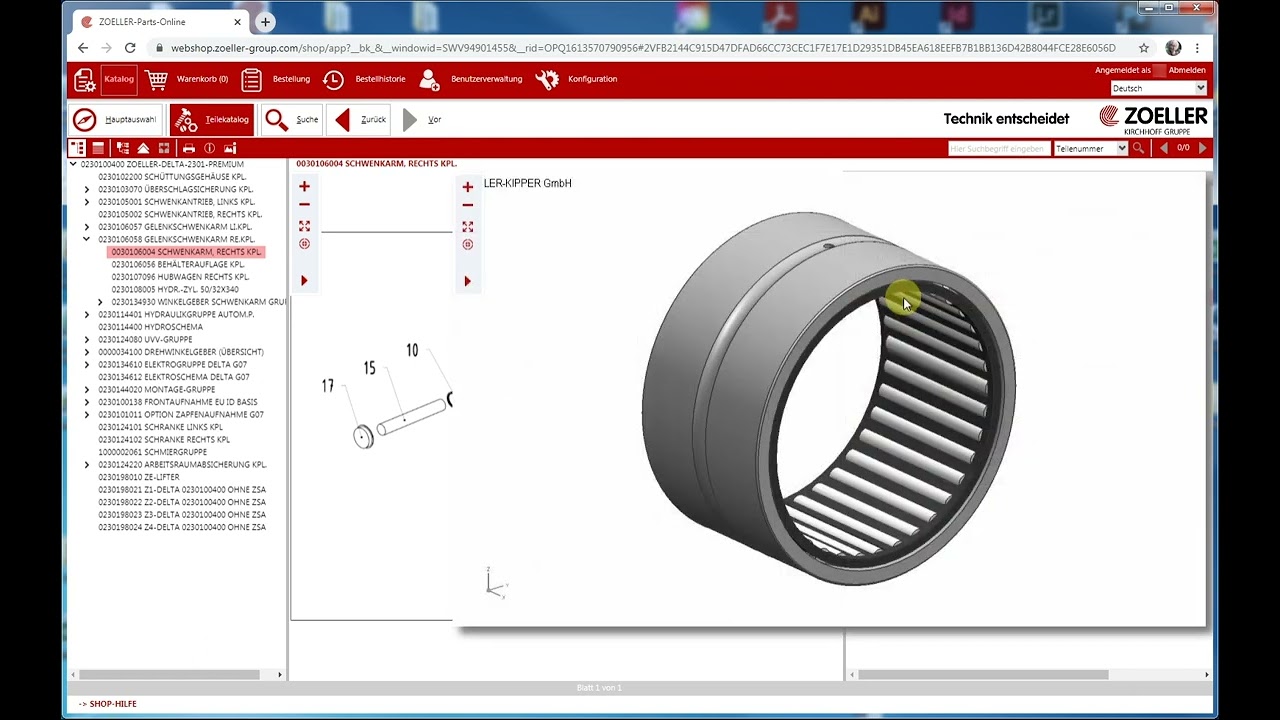Click the thumbnail overview grid icon
The image size is (1280, 720).
[164, 148]
